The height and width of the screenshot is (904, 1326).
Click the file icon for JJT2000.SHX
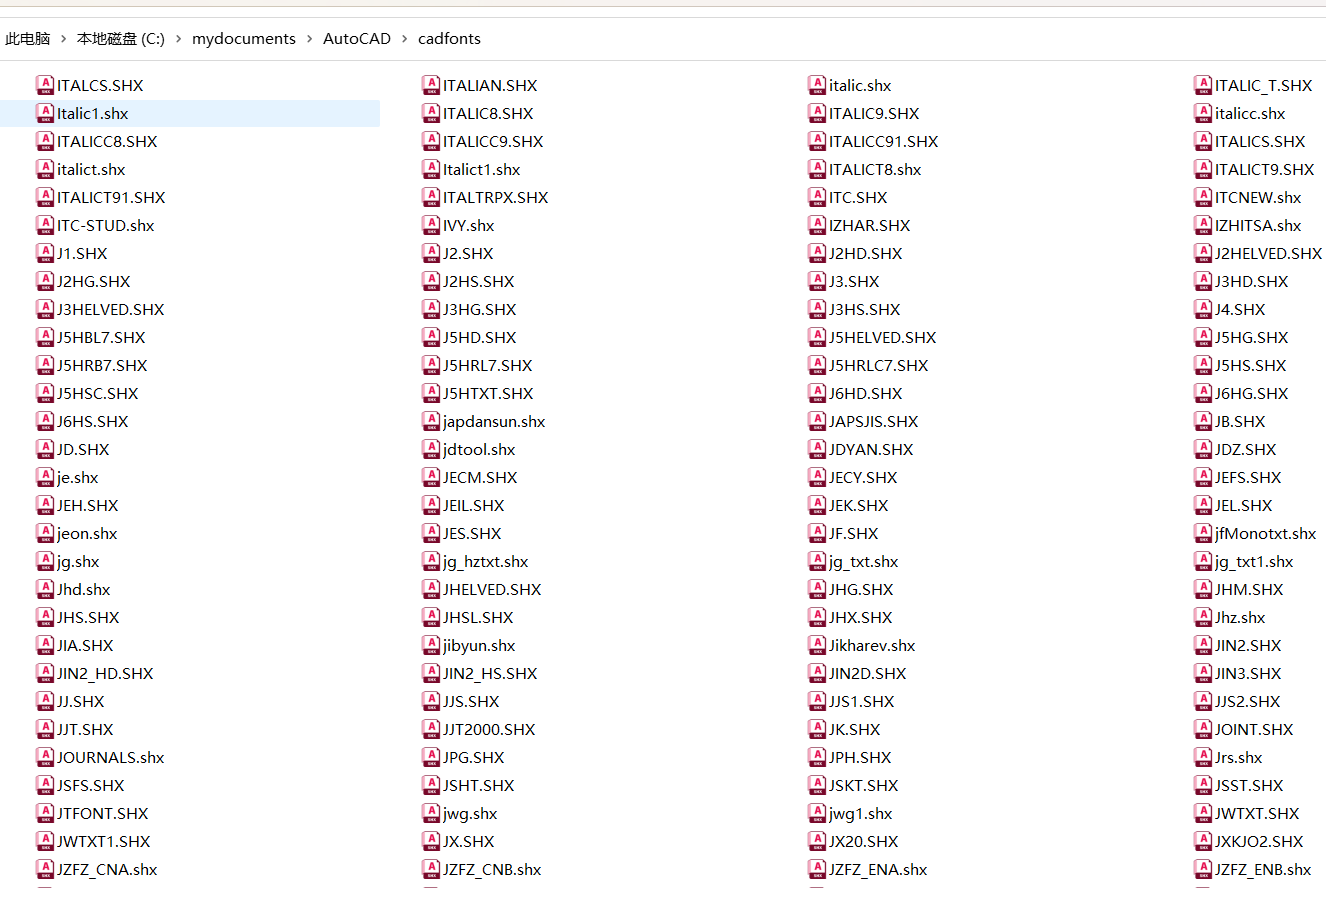click(x=431, y=729)
